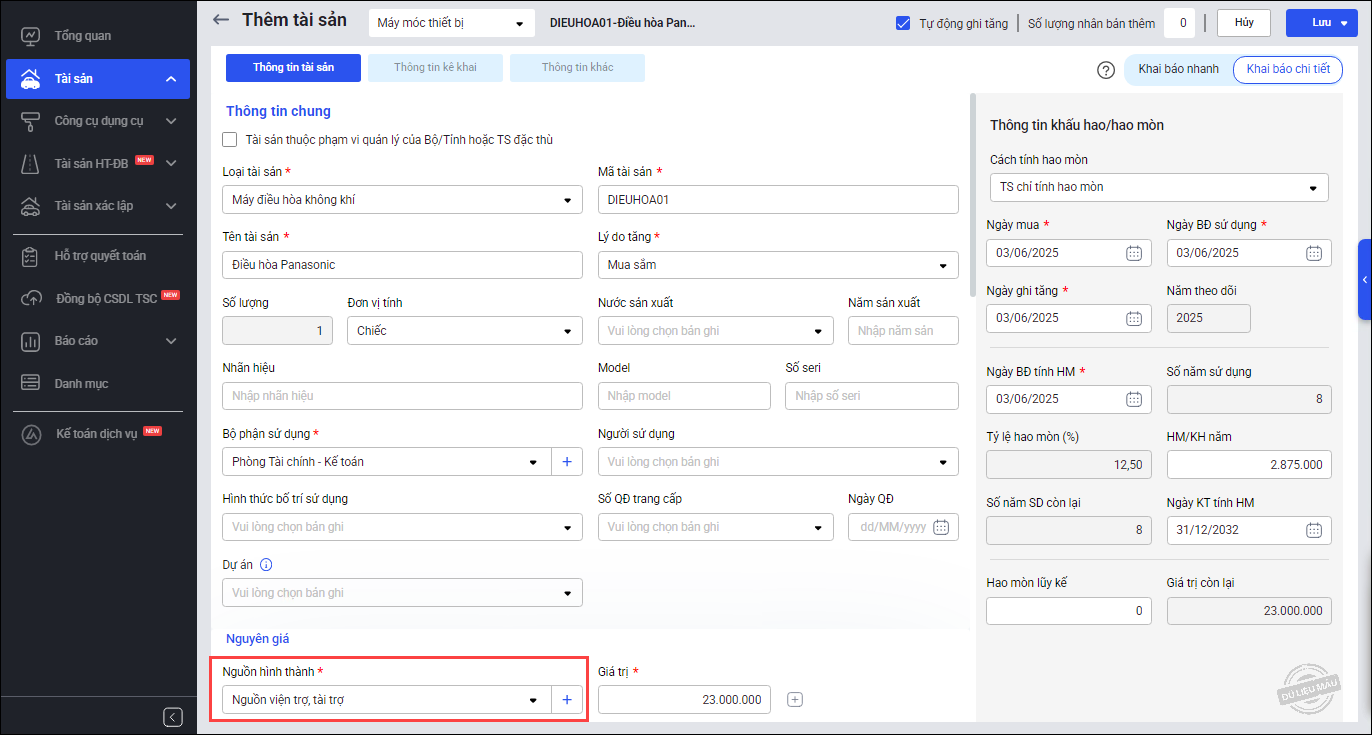Open Nguồn hình thành dropdown
This screenshot has height=735, width=1372.
387,700
